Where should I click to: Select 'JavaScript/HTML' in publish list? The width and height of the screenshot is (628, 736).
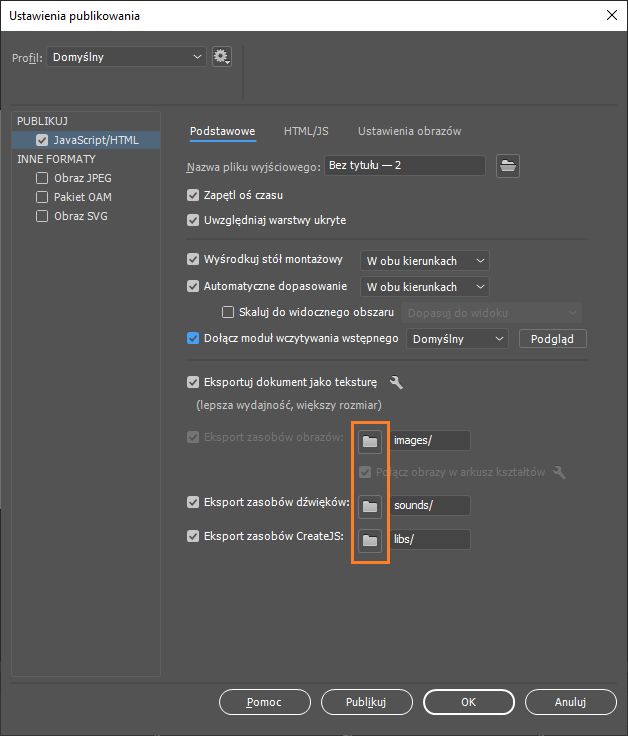(96, 140)
